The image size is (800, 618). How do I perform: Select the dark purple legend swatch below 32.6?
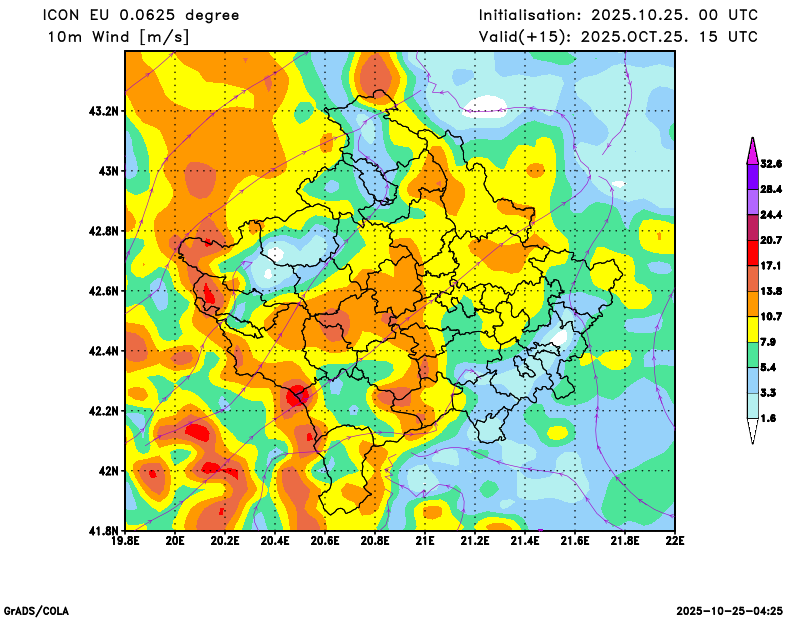pyautogui.click(x=751, y=176)
